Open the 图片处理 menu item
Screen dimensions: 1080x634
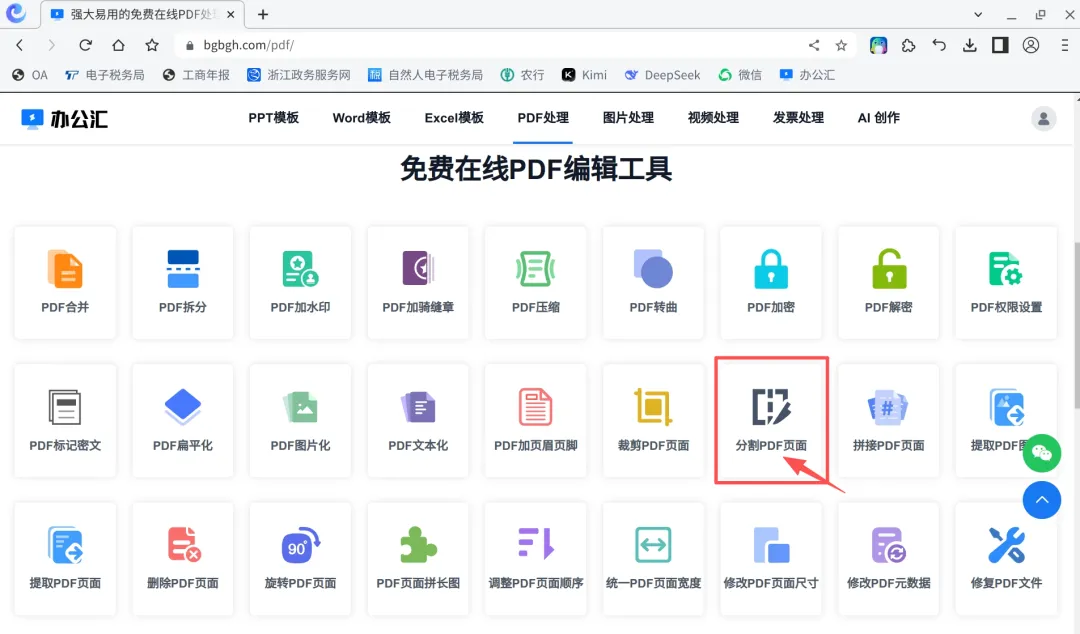pos(628,118)
